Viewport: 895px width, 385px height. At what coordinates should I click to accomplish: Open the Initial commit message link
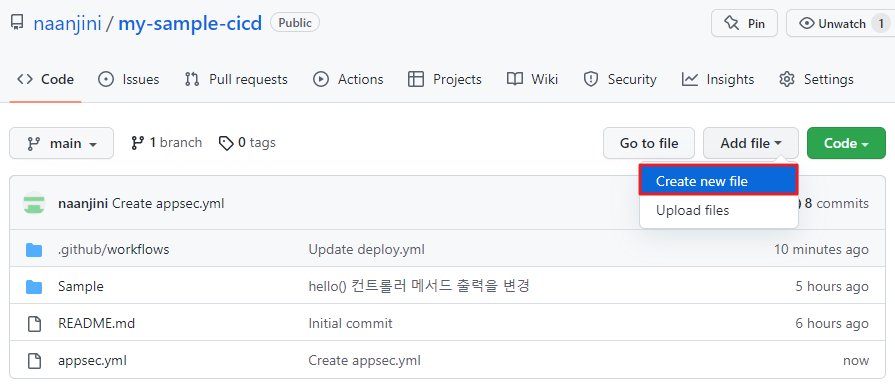coord(350,323)
